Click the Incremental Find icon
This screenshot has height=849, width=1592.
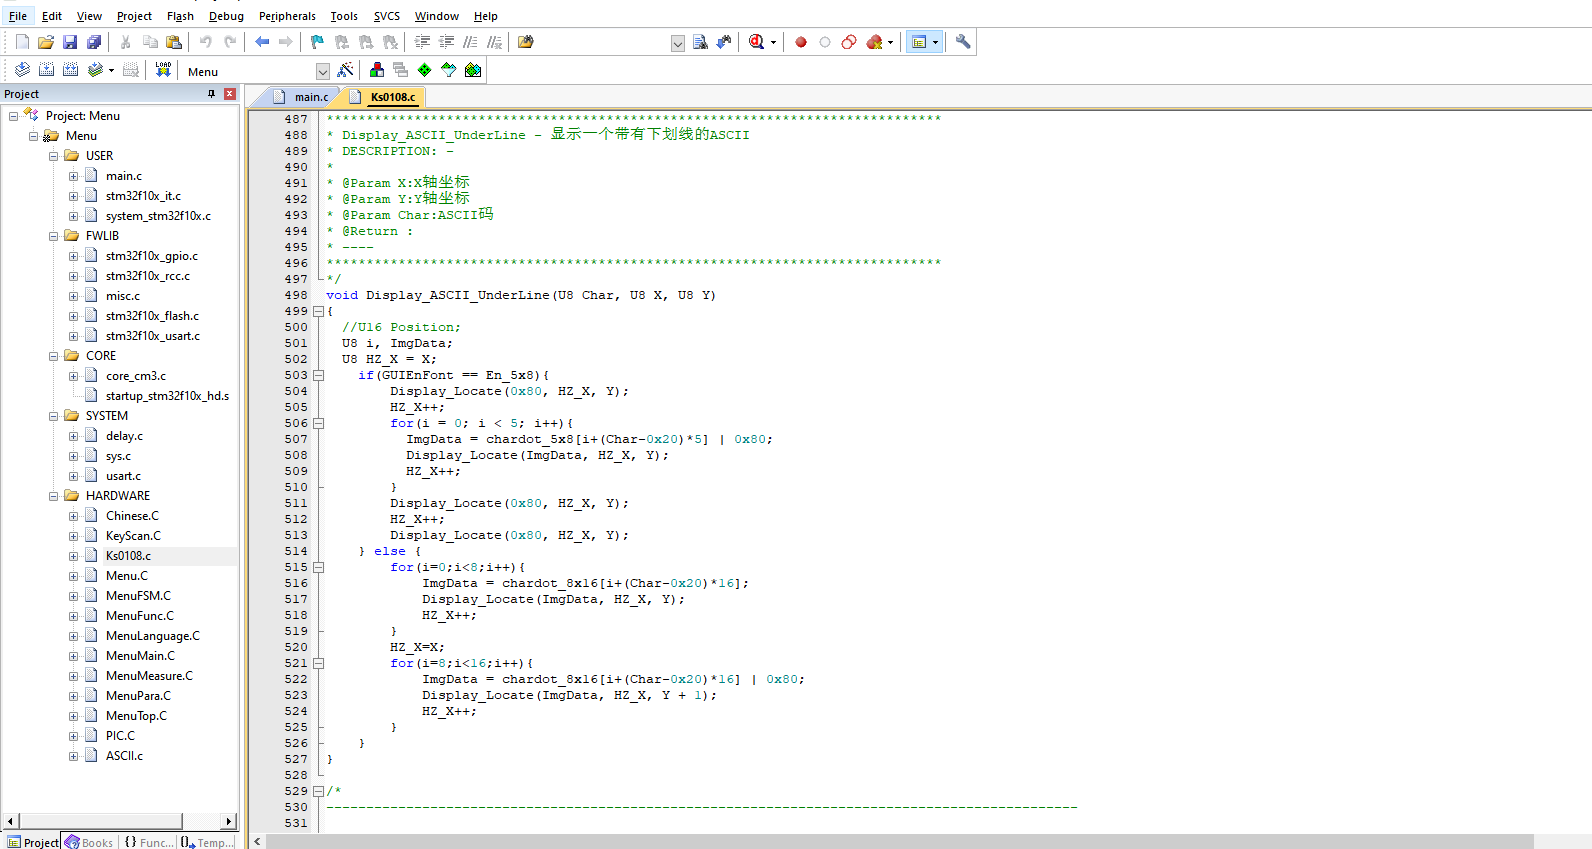coord(724,42)
